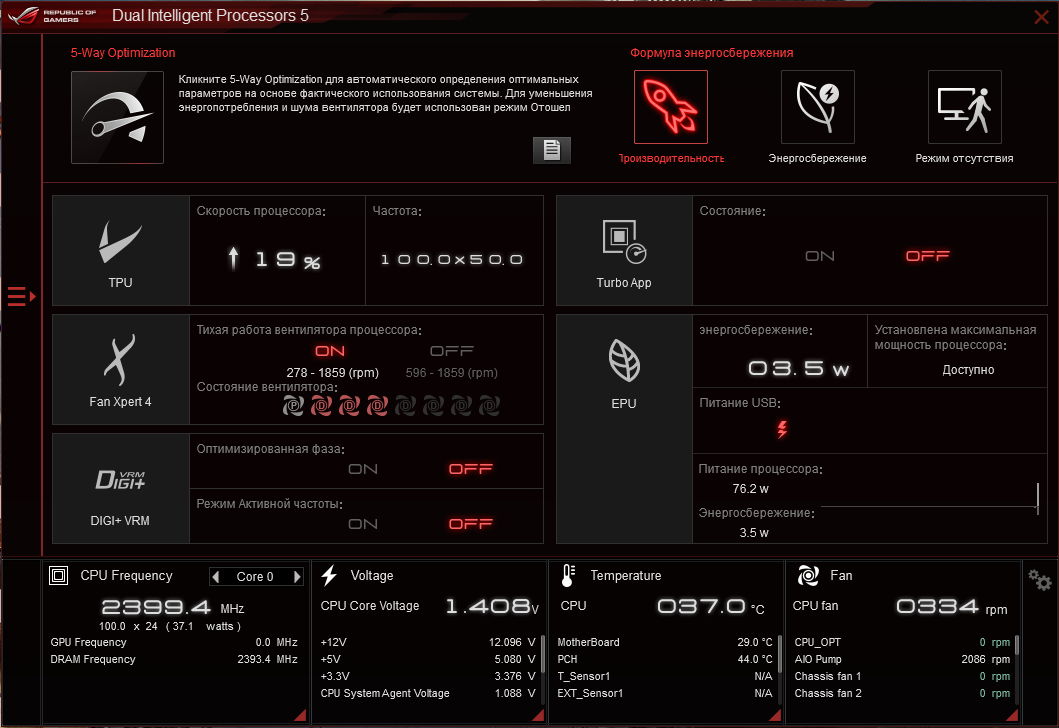Click the DIGI+ VRM label
The image size is (1059, 728).
point(120,521)
